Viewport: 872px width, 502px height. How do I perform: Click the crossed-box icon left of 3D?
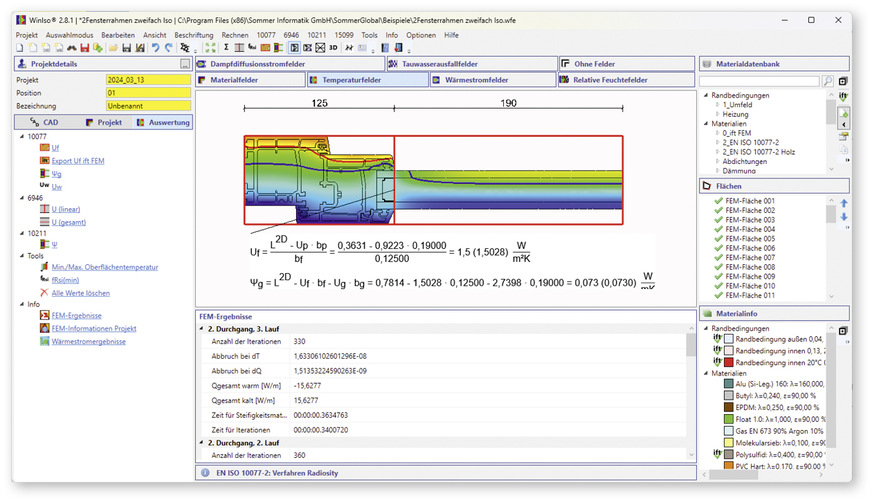(320, 48)
